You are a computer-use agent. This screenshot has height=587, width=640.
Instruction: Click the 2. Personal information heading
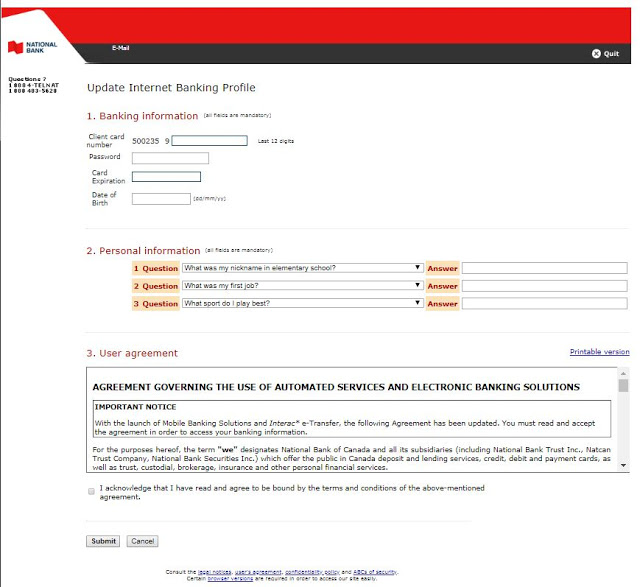coord(143,251)
